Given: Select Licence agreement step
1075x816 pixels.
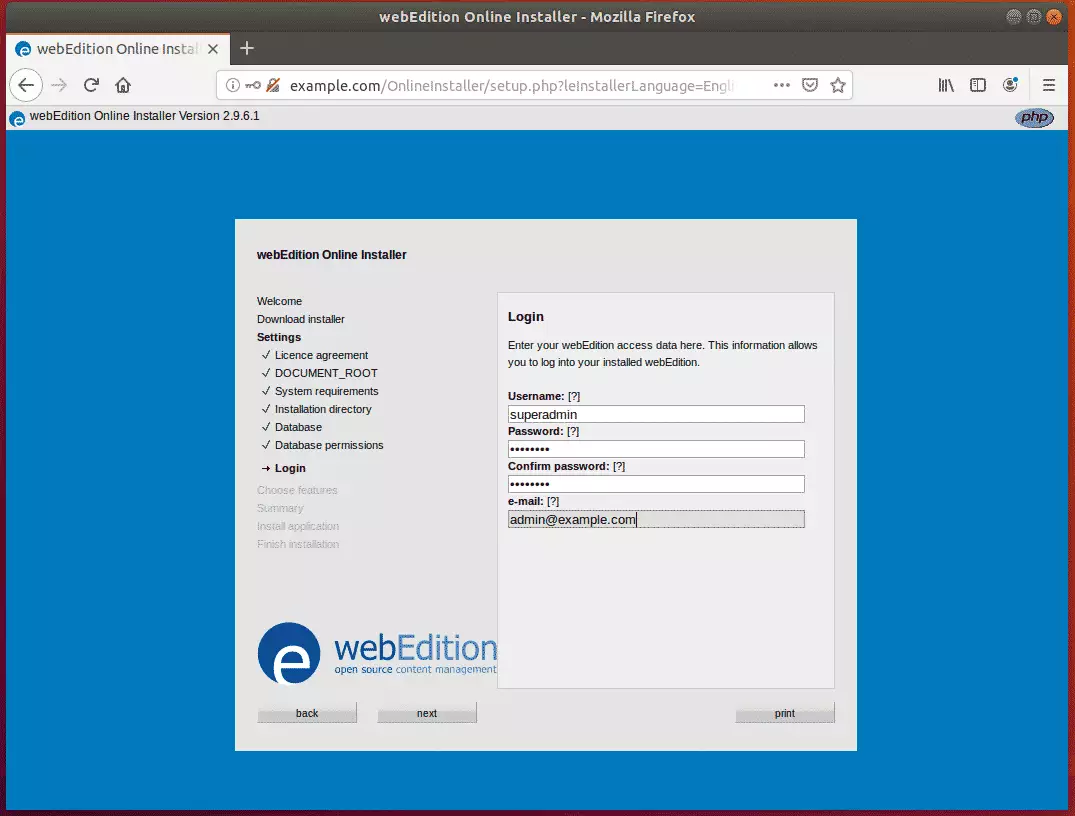Looking at the screenshot, I should 321,355.
